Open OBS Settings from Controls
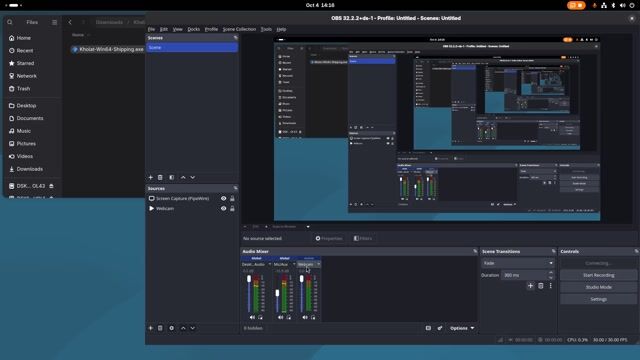 [598, 300]
